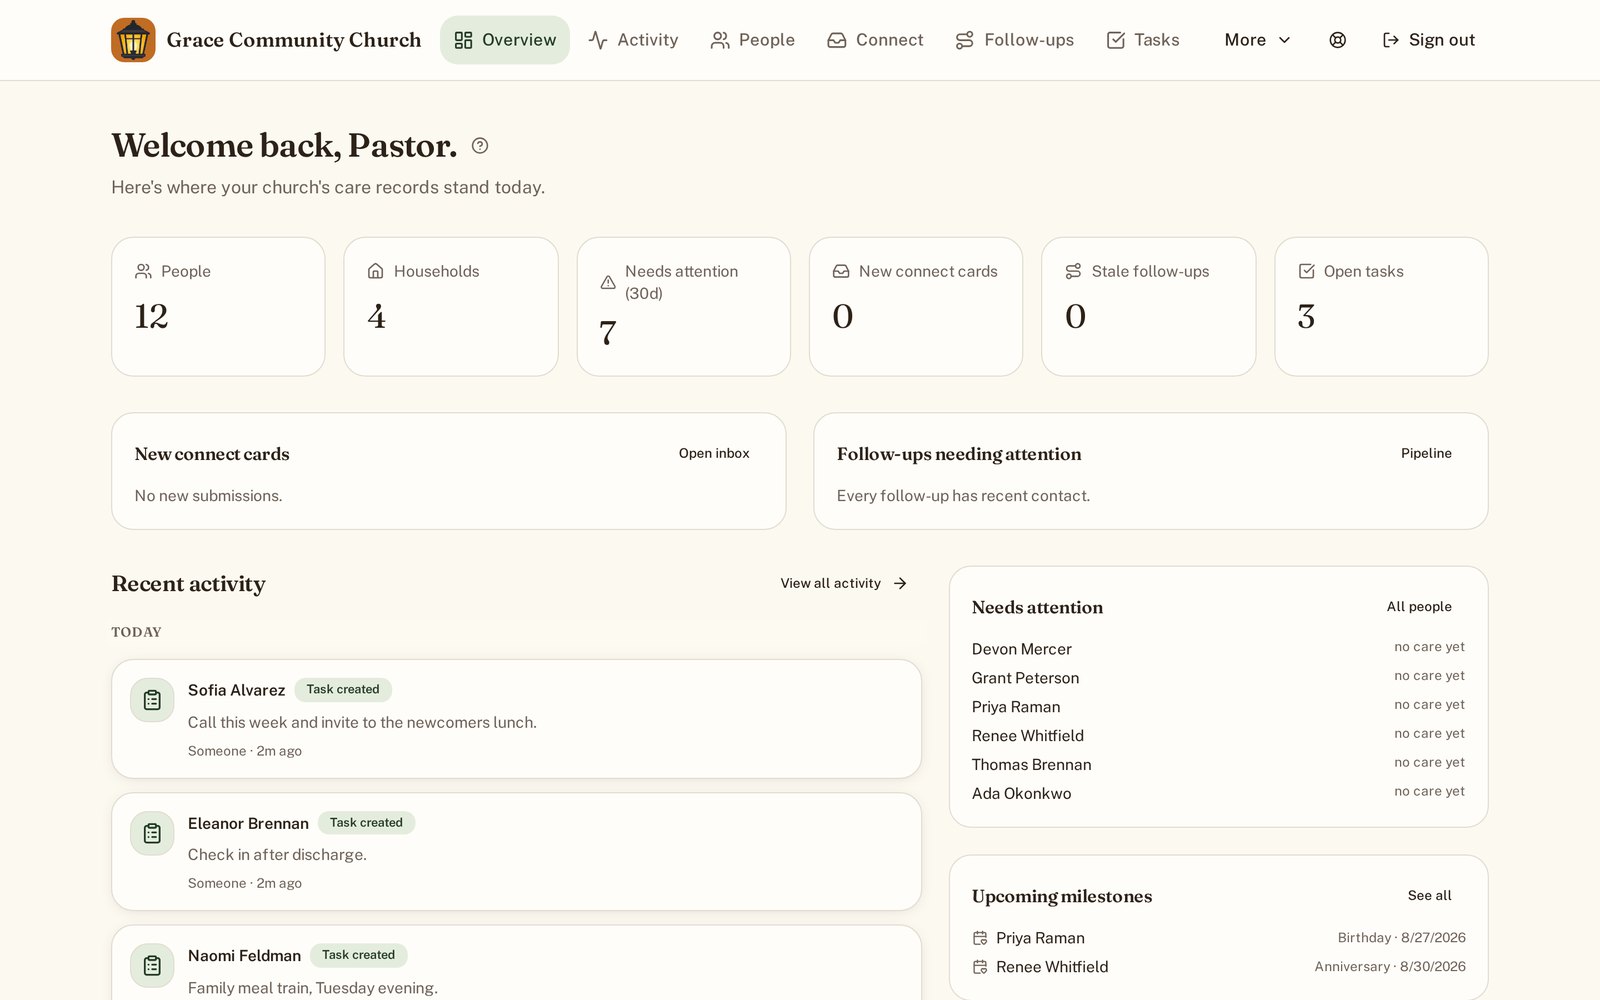This screenshot has height=1000, width=1600.
Task: Open the support lifebuoy icon in header
Action: [x=1337, y=40]
